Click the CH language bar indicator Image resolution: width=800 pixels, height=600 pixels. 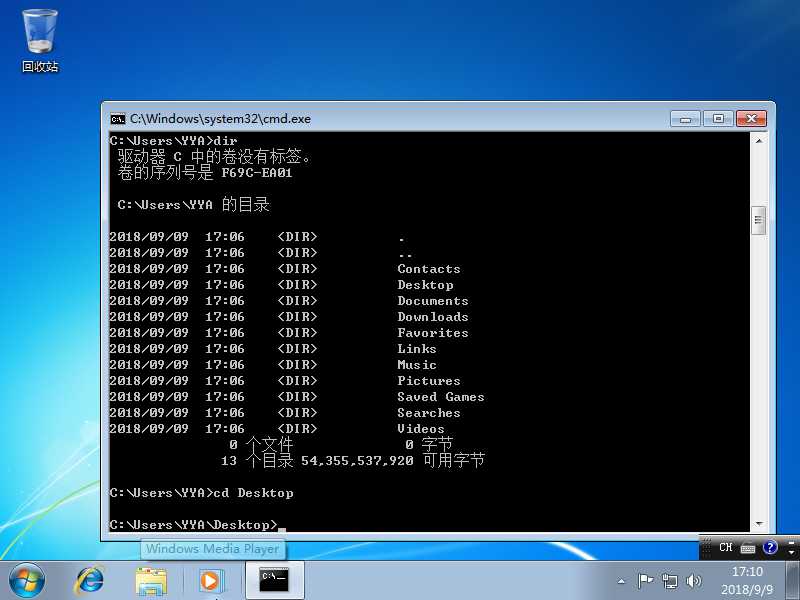tap(726, 547)
